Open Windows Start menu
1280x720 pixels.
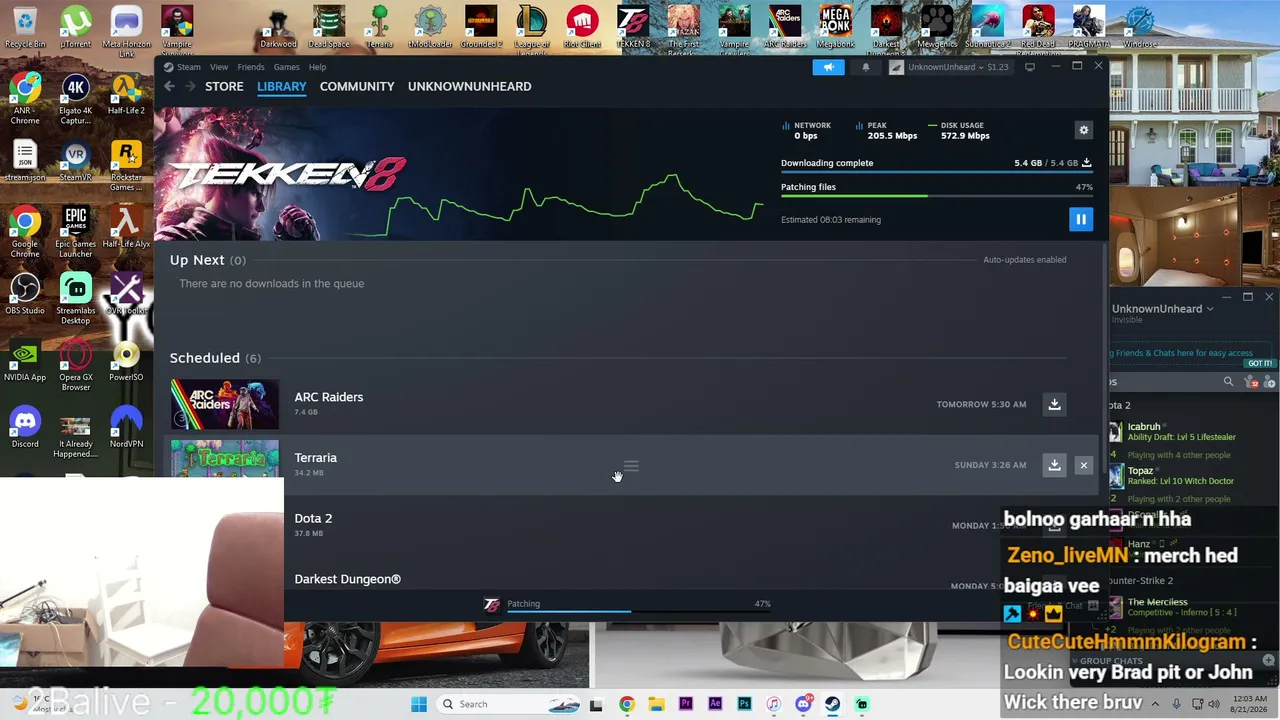click(419, 704)
